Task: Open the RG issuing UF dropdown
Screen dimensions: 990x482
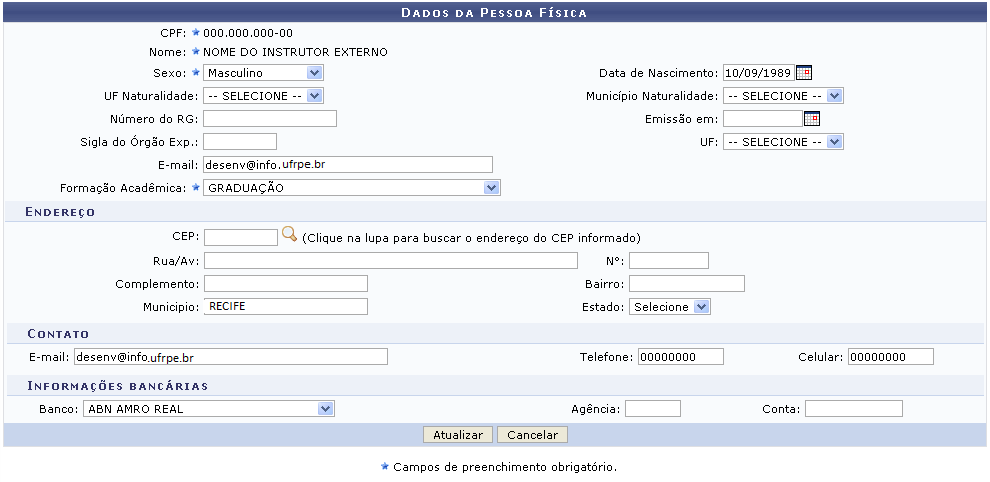Action: click(783, 142)
